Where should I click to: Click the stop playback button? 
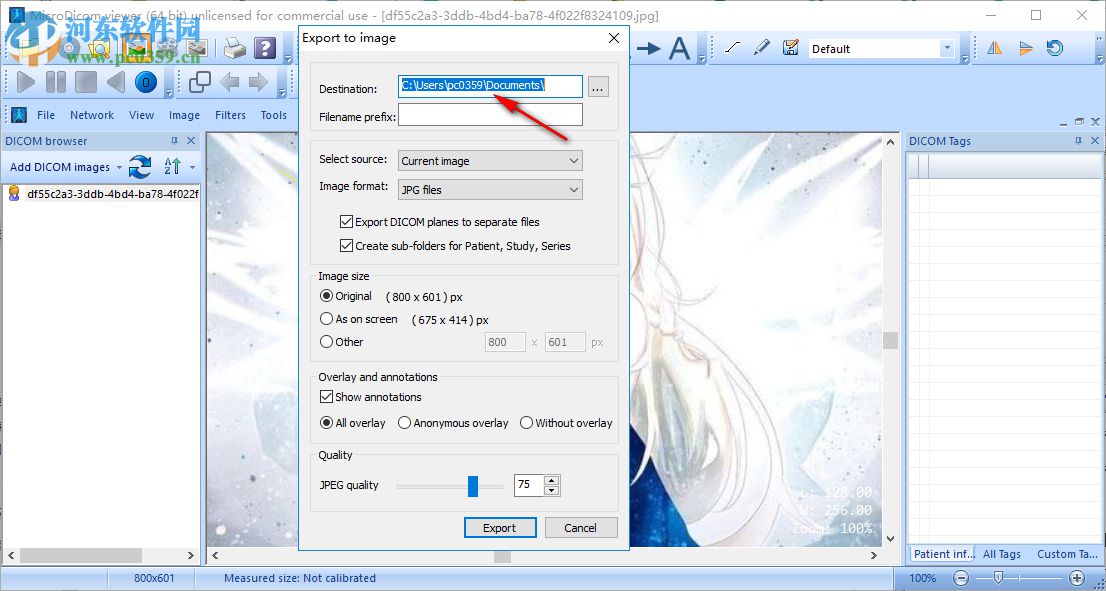click(86, 83)
